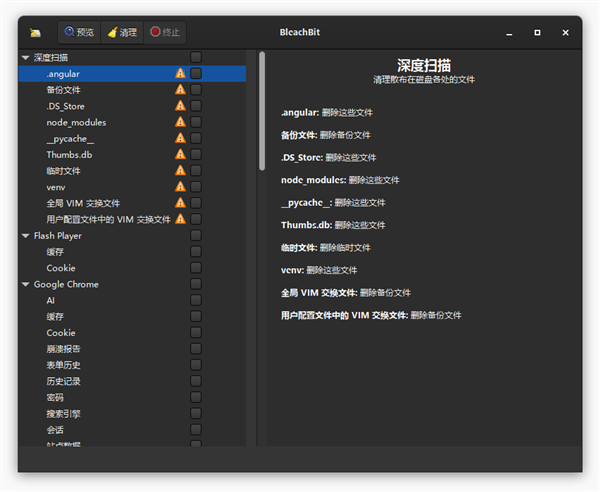The width and height of the screenshot is (600, 492).
Task: Select the venv tree row
Action: (132, 187)
